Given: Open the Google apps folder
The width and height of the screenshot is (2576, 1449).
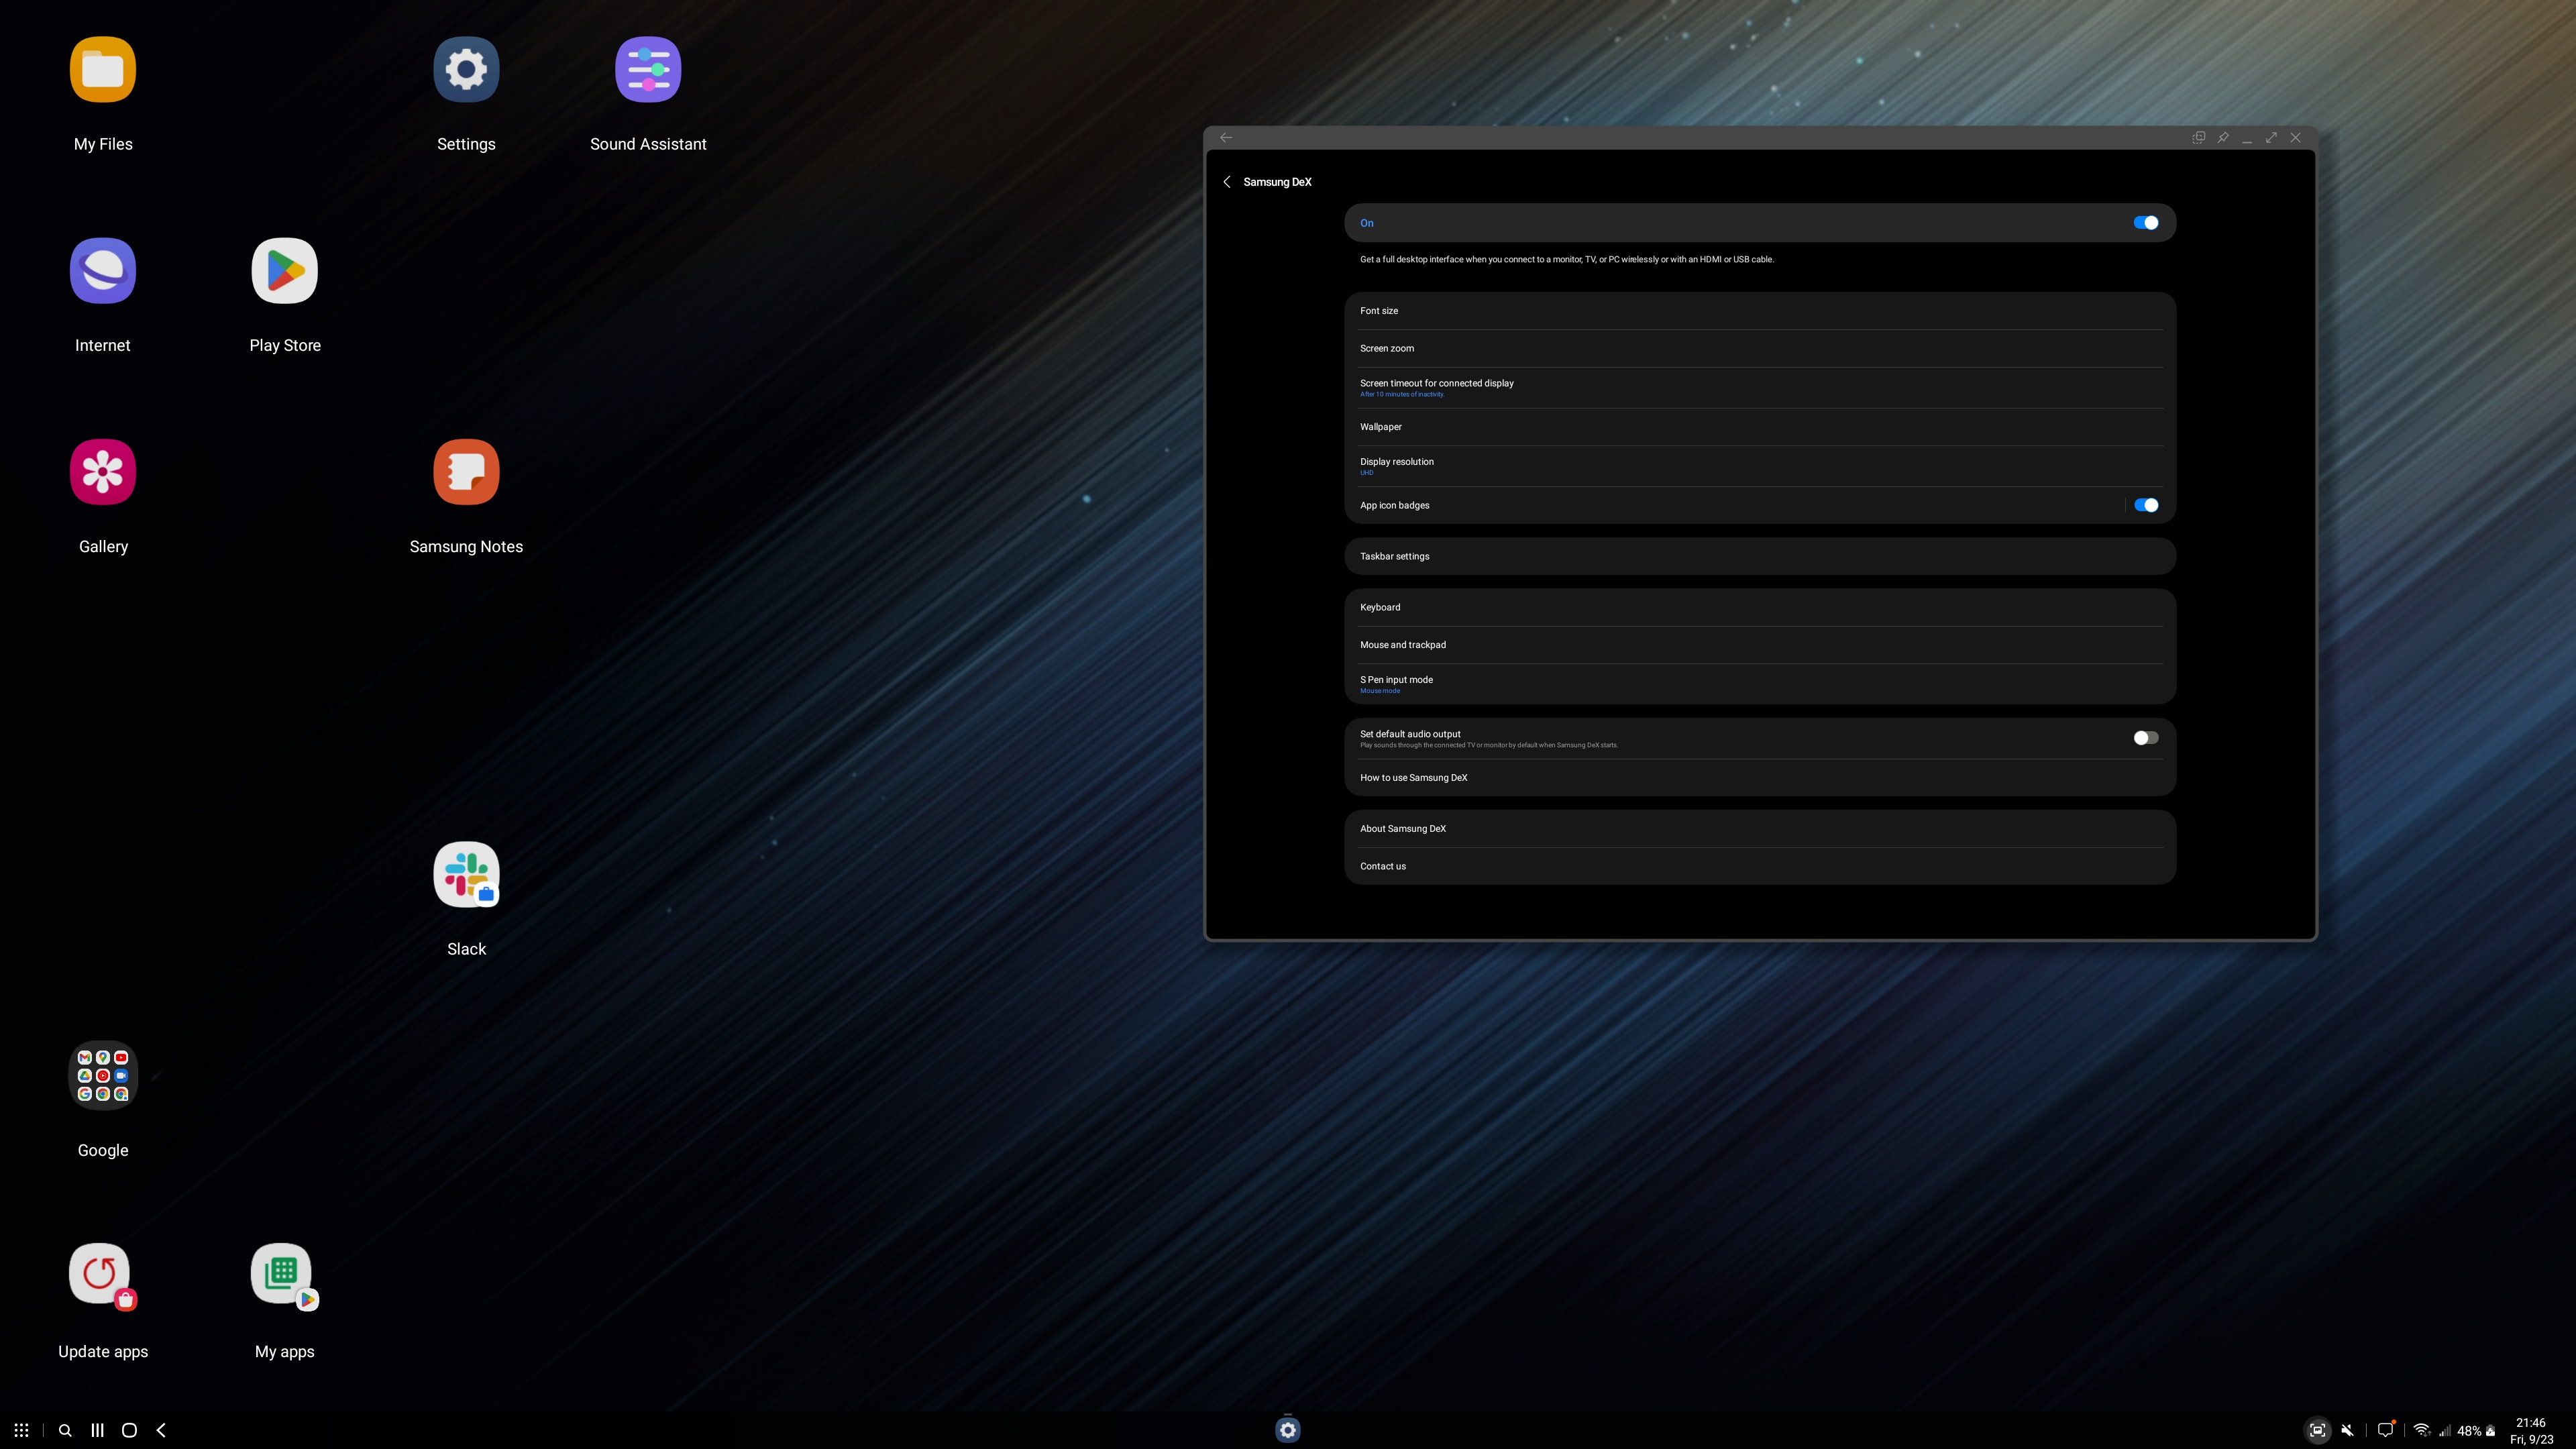Looking at the screenshot, I should [x=103, y=1076].
